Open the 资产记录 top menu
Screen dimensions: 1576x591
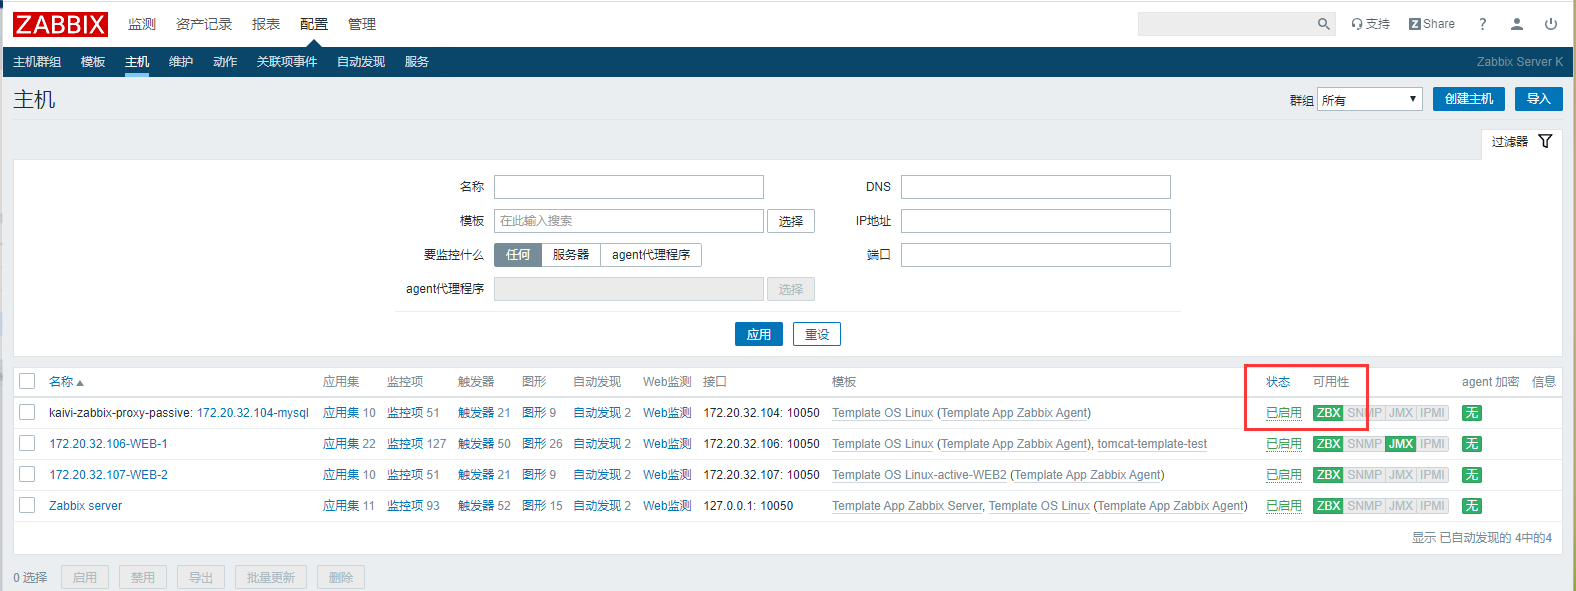point(204,24)
